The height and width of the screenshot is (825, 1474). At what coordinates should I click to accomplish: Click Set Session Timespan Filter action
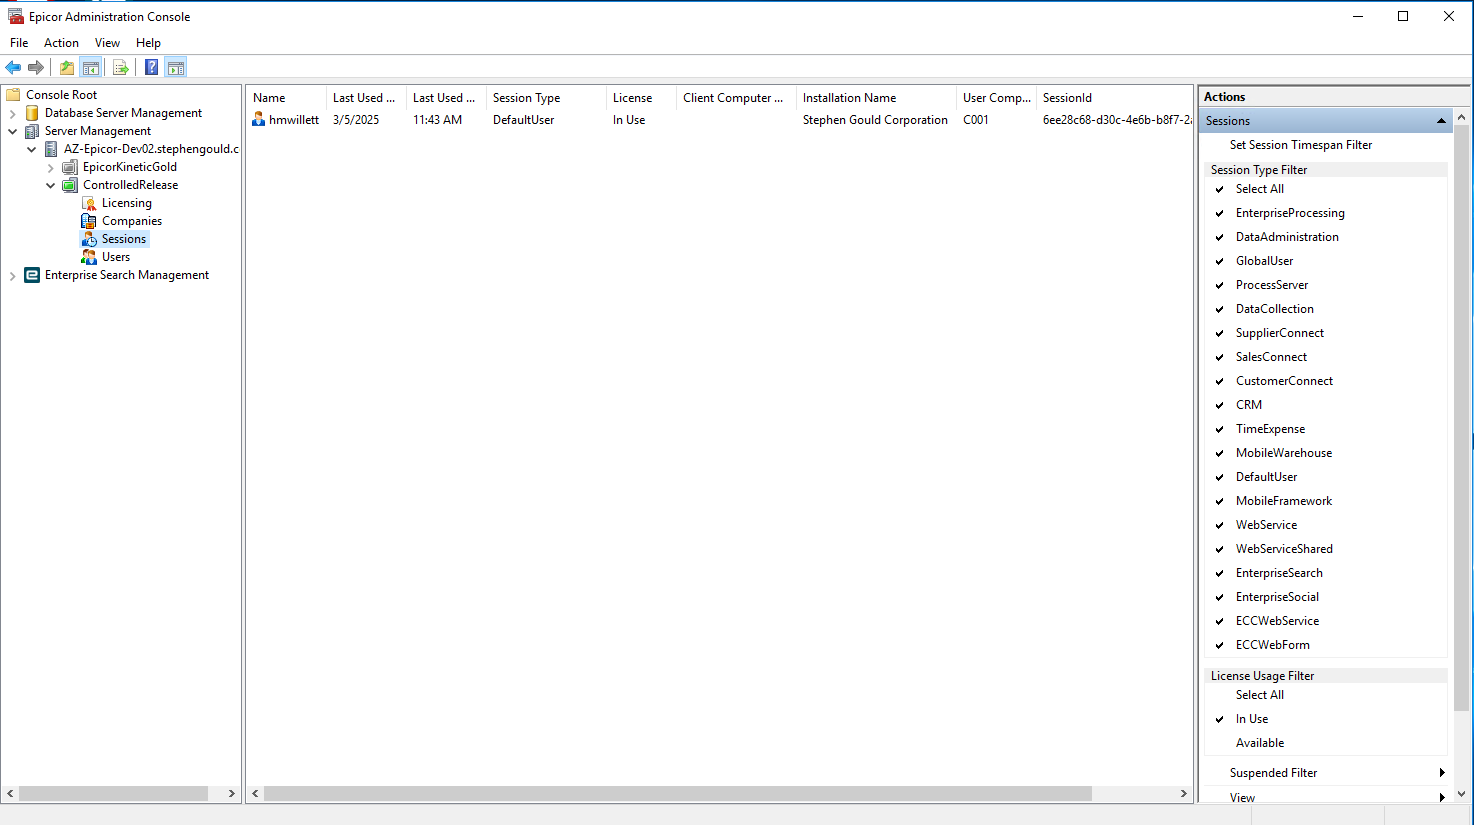pos(1300,145)
